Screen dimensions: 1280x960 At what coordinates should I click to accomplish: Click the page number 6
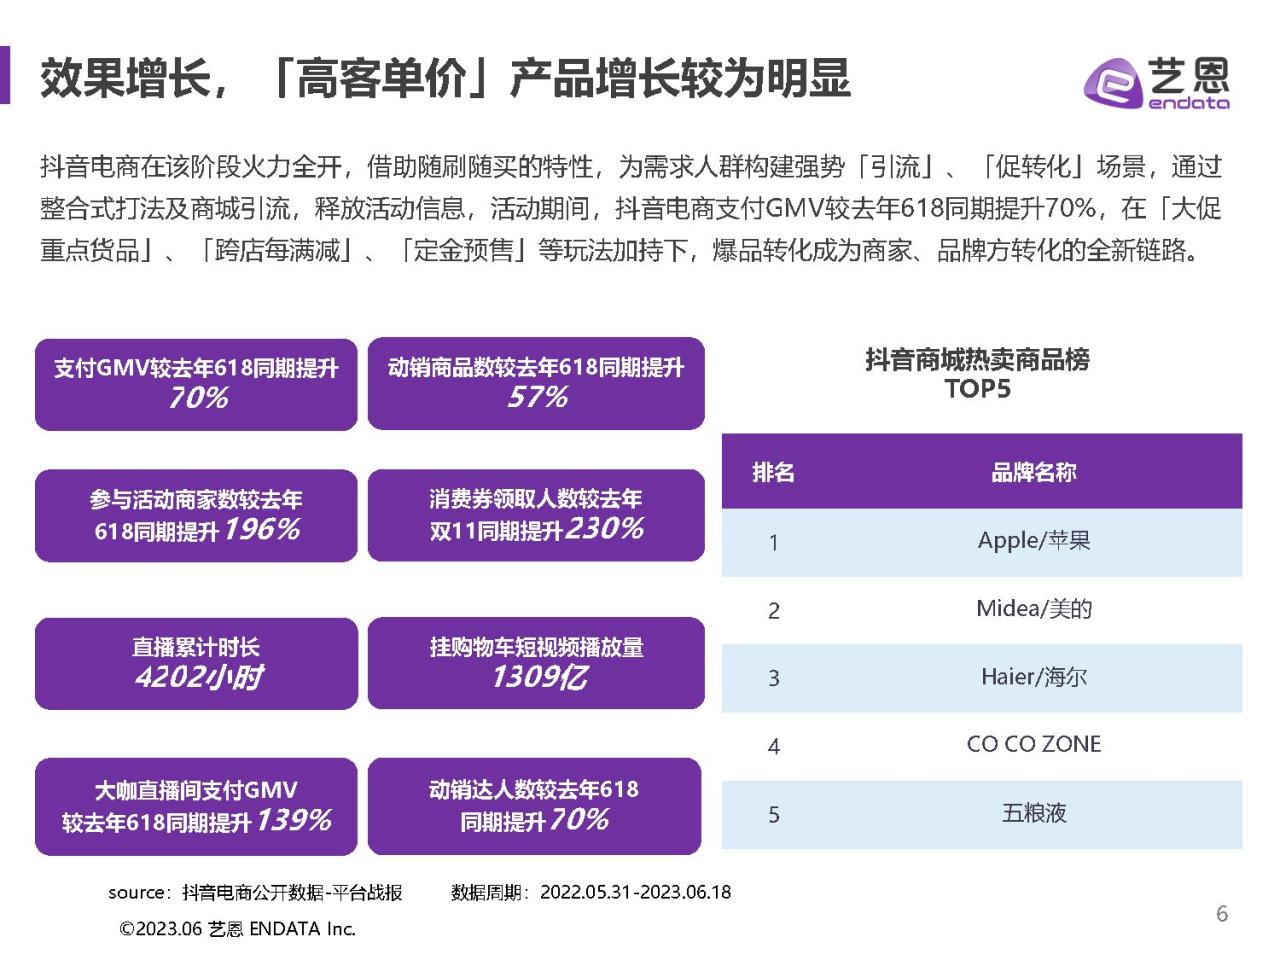[x=1221, y=913]
